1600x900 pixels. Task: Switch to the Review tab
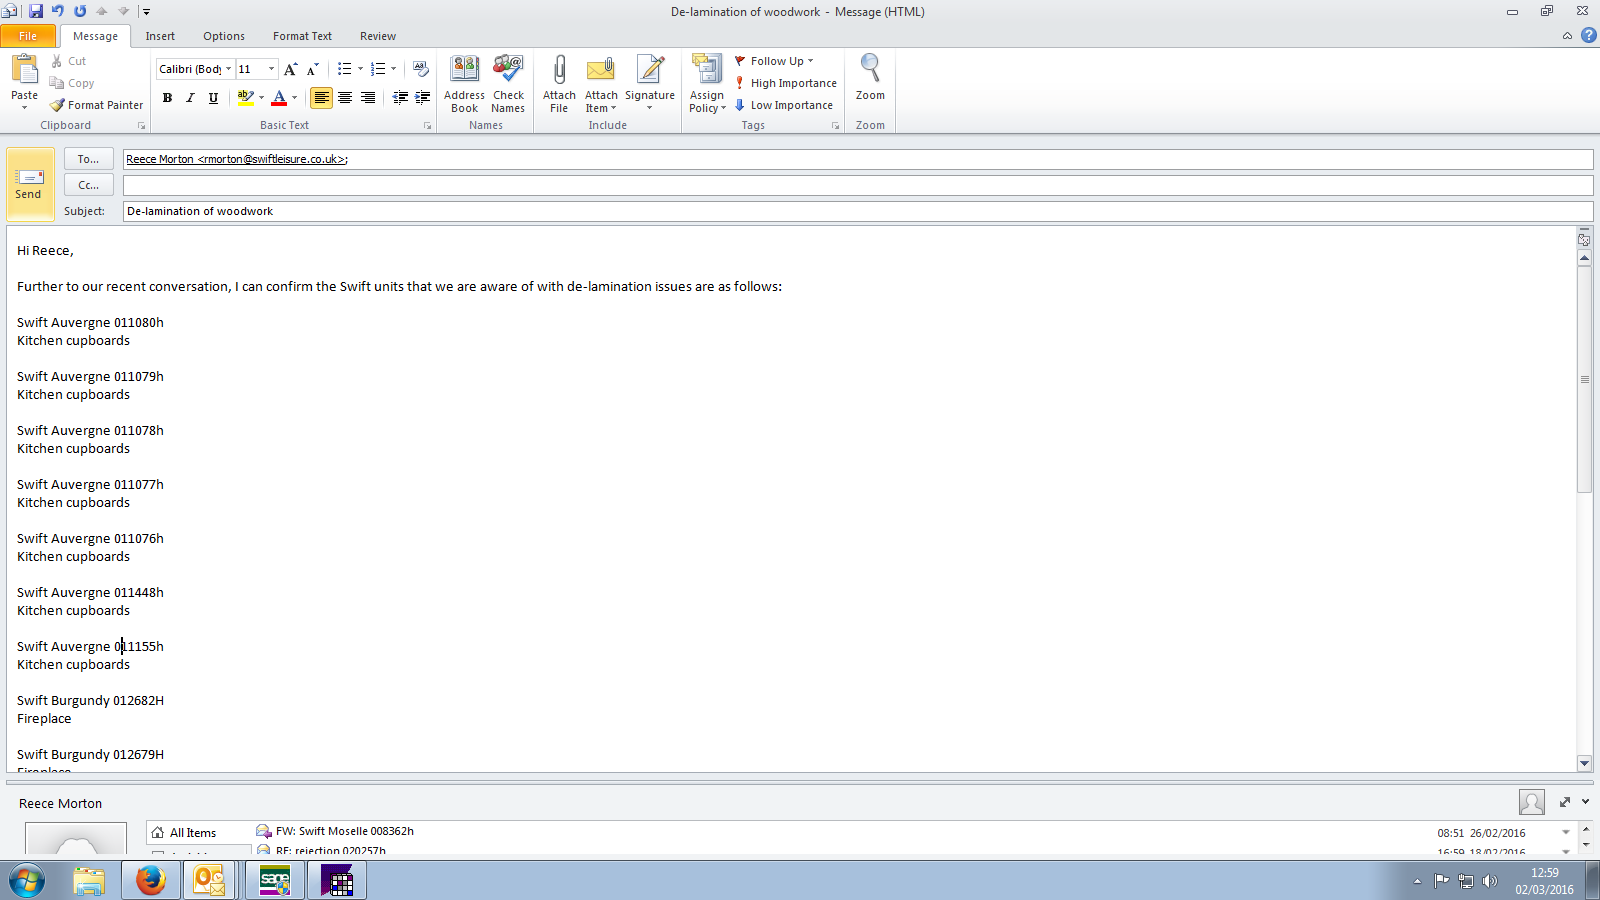coord(378,36)
